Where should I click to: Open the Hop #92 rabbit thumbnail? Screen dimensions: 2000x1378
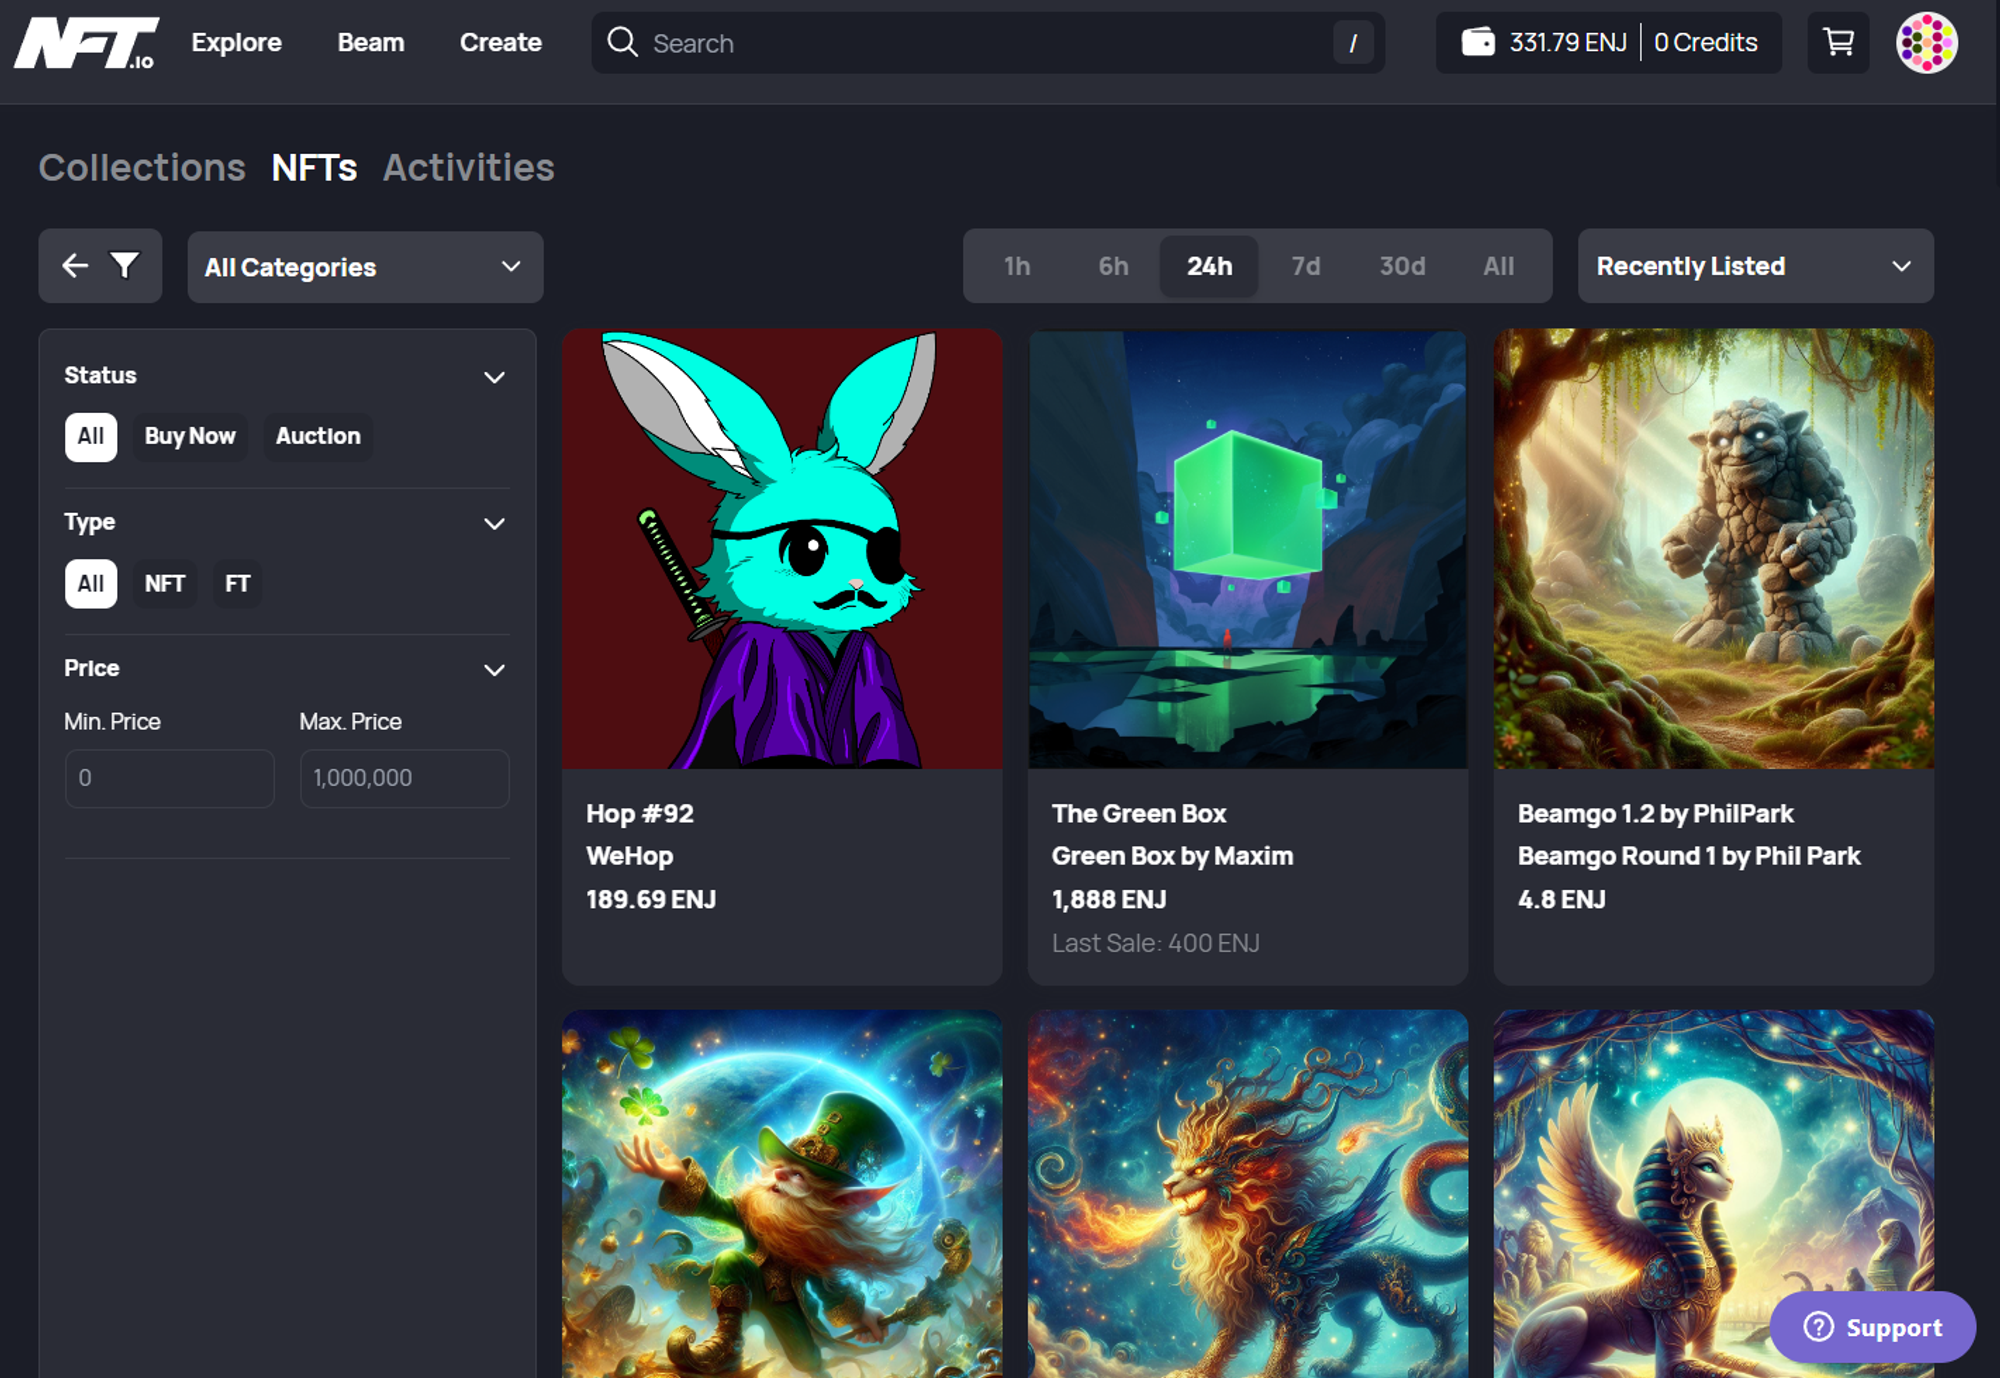(x=782, y=549)
